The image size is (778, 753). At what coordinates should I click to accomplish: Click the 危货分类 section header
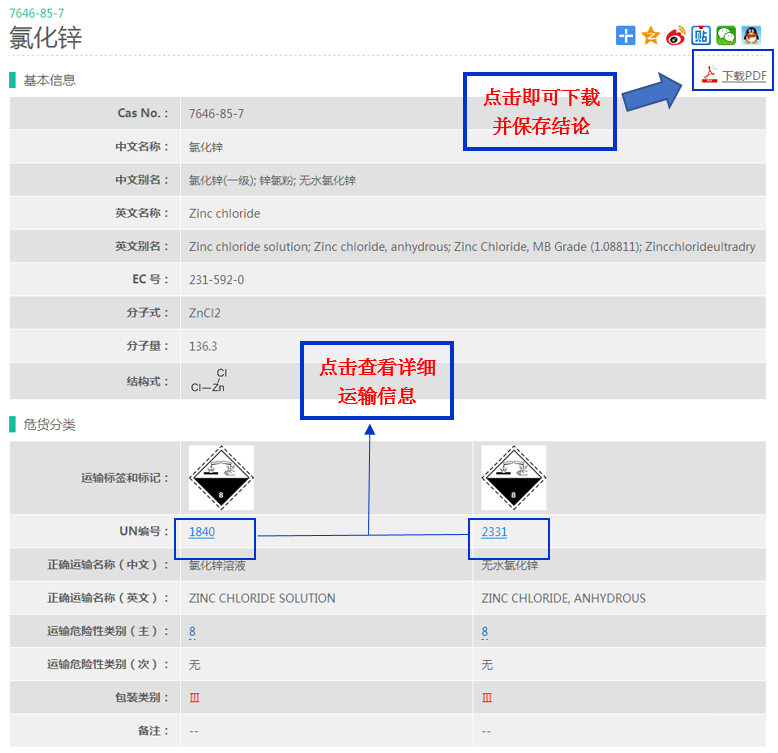click(49, 425)
